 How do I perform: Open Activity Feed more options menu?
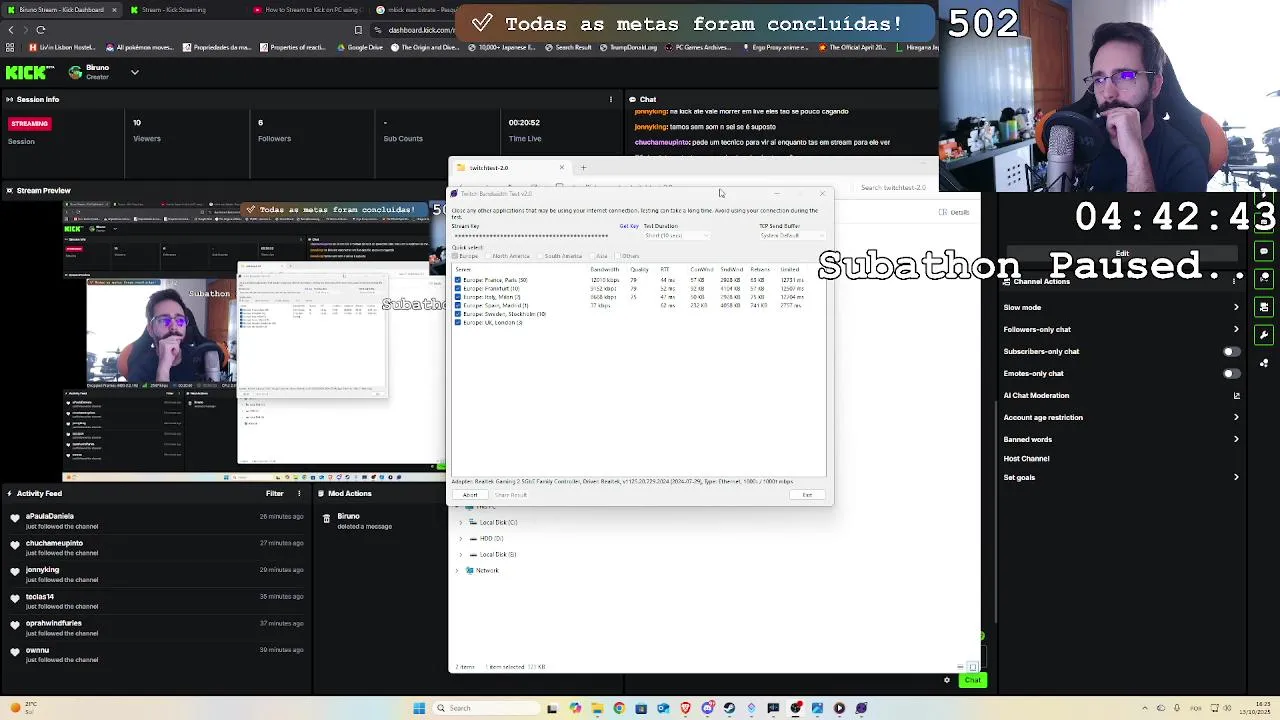pyautogui.click(x=299, y=493)
